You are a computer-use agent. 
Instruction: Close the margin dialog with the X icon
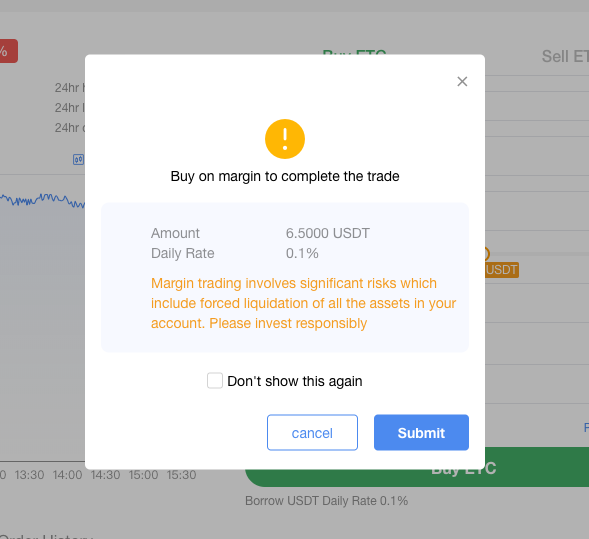click(462, 82)
